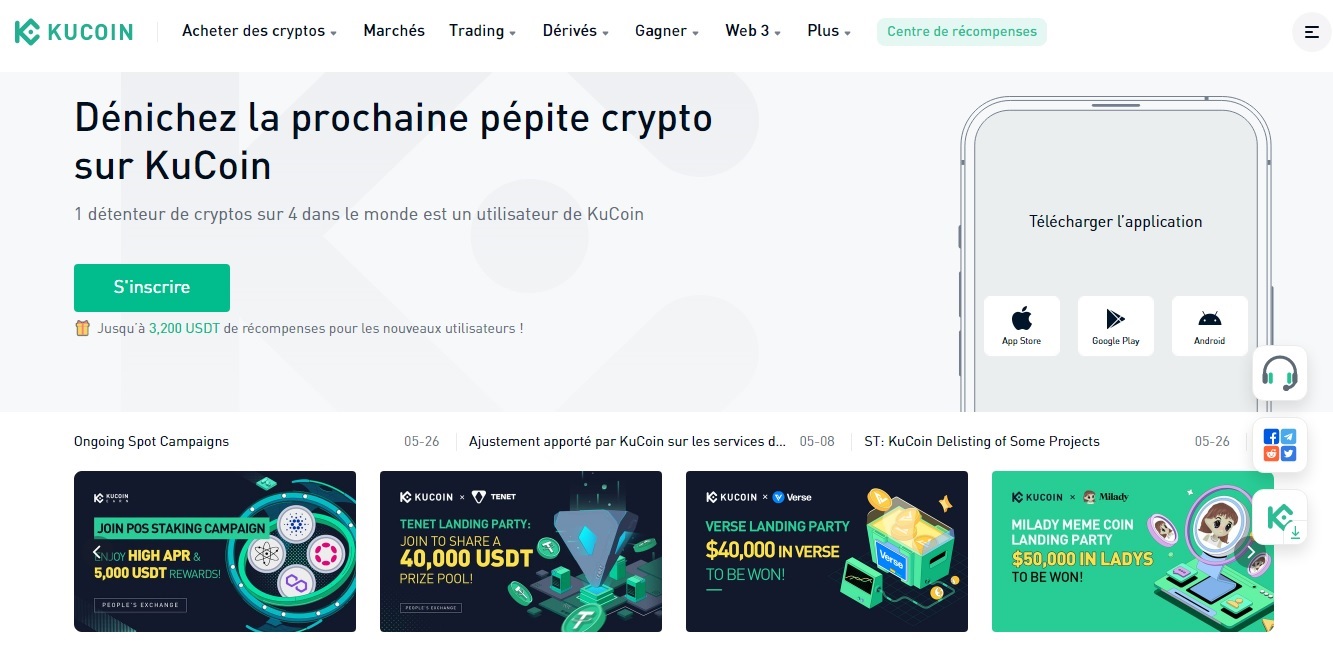The image size is (1333, 647).
Task: Select the App Store download icon
Action: (x=1022, y=326)
